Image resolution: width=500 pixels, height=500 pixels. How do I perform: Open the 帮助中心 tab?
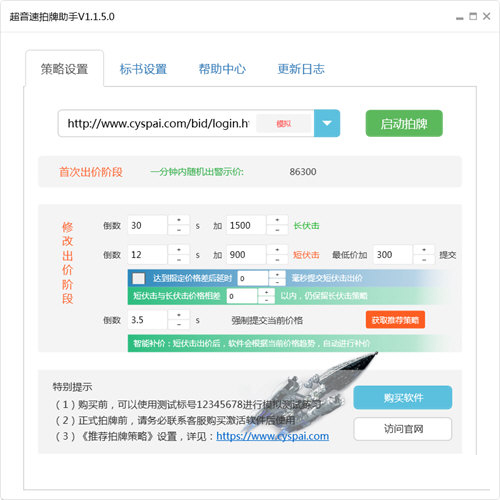click(222, 69)
